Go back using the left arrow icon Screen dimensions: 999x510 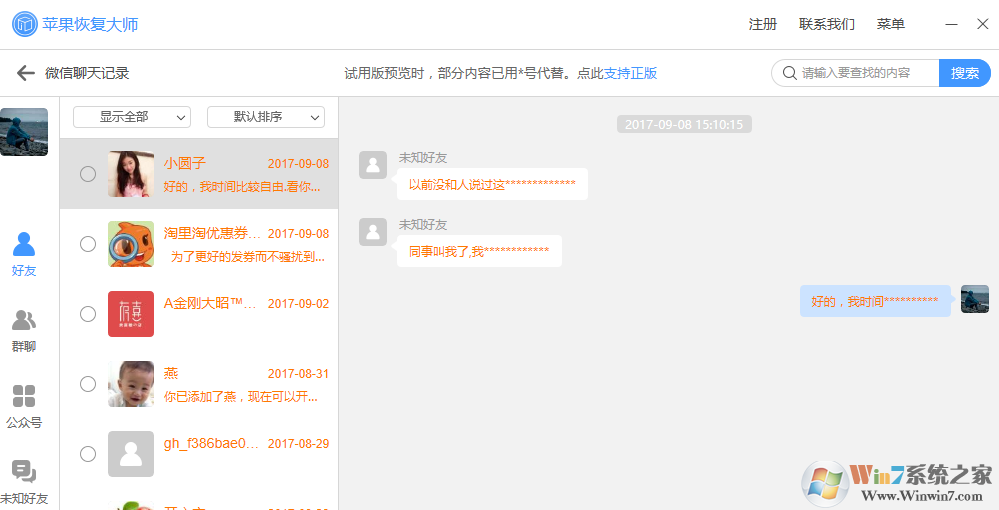pyautogui.click(x=25, y=73)
